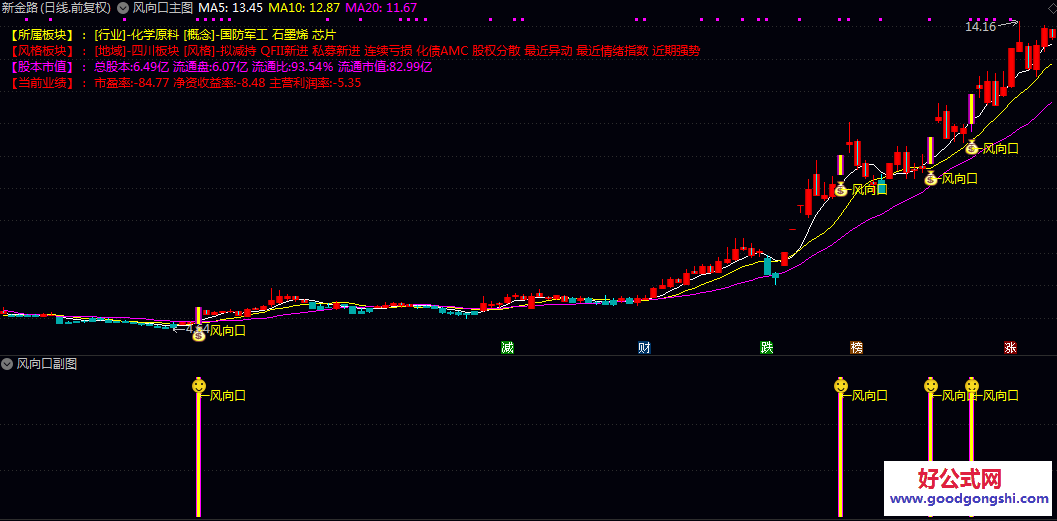The width and height of the screenshot is (1057, 521).
Task: Click the 四川板块 region text
Action: tap(155, 51)
